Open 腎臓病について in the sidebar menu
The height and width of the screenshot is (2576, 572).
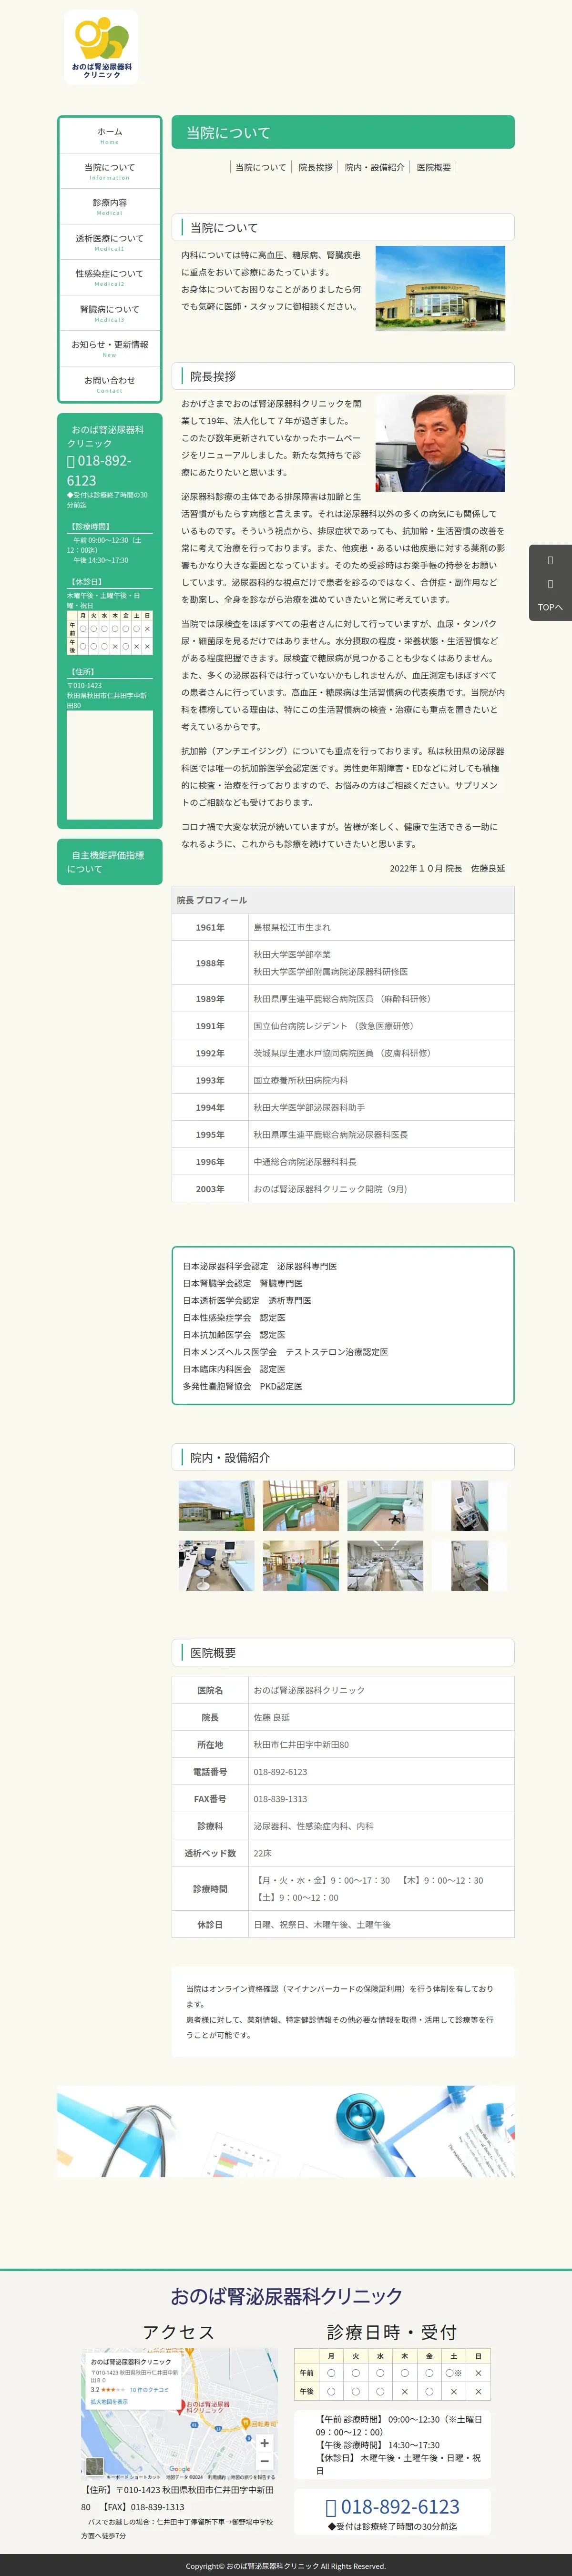[x=110, y=313]
